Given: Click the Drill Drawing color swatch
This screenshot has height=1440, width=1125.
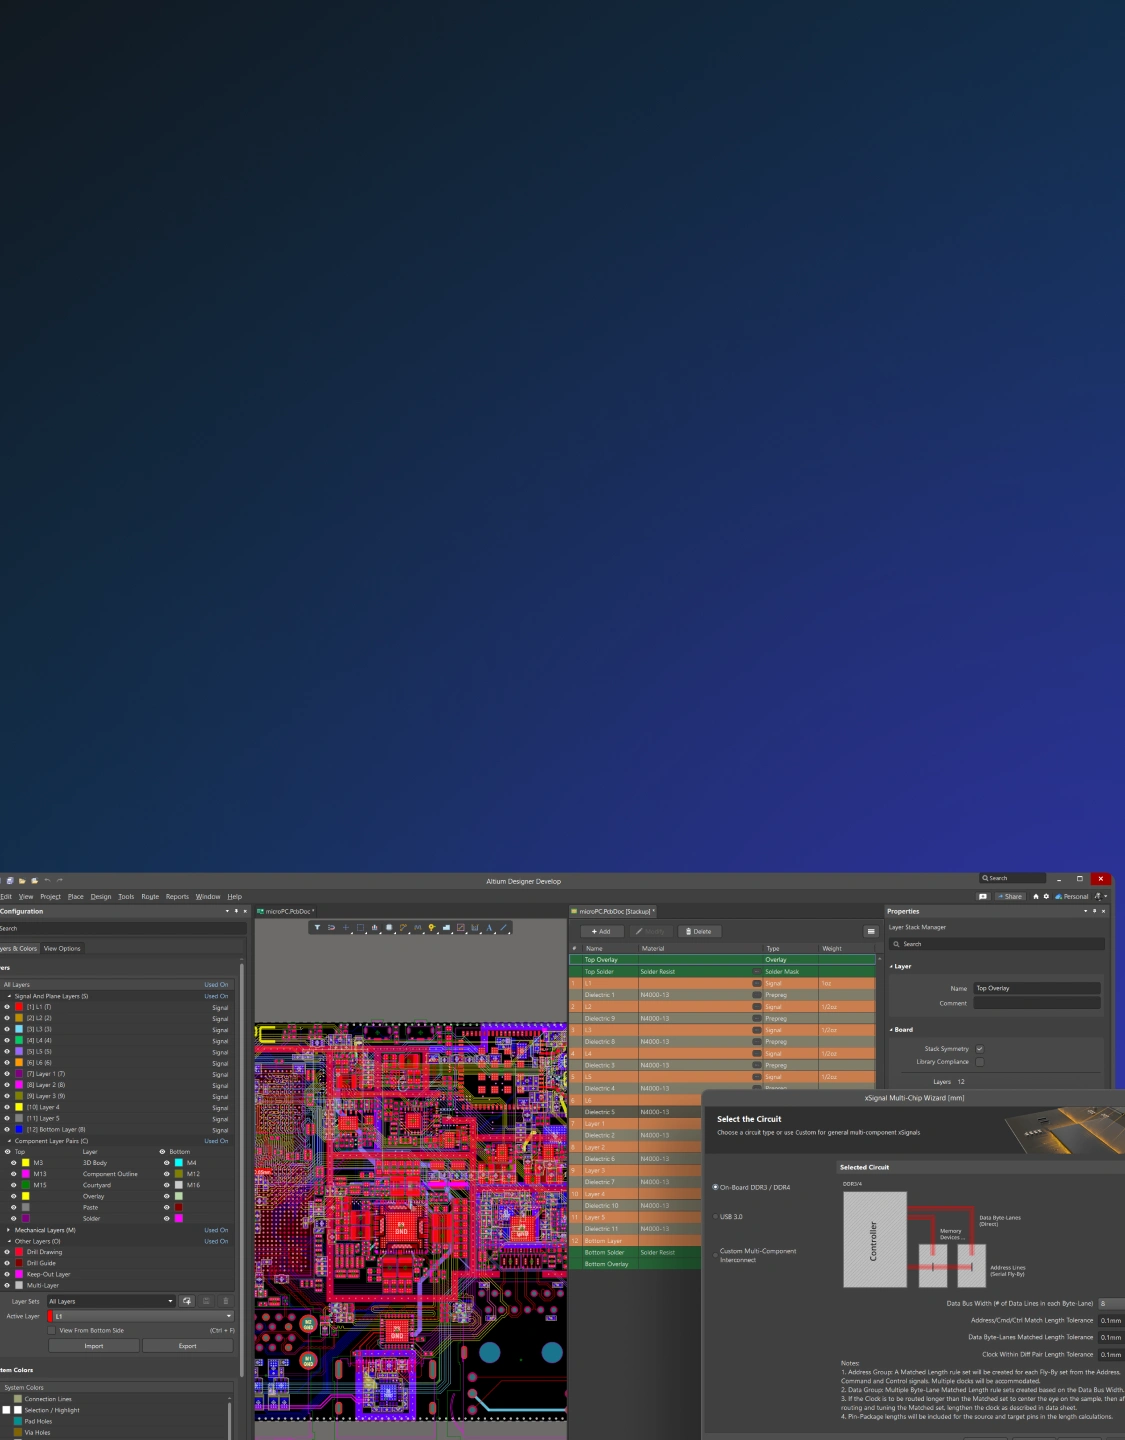Looking at the screenshot, I should tap(19, 1252).
